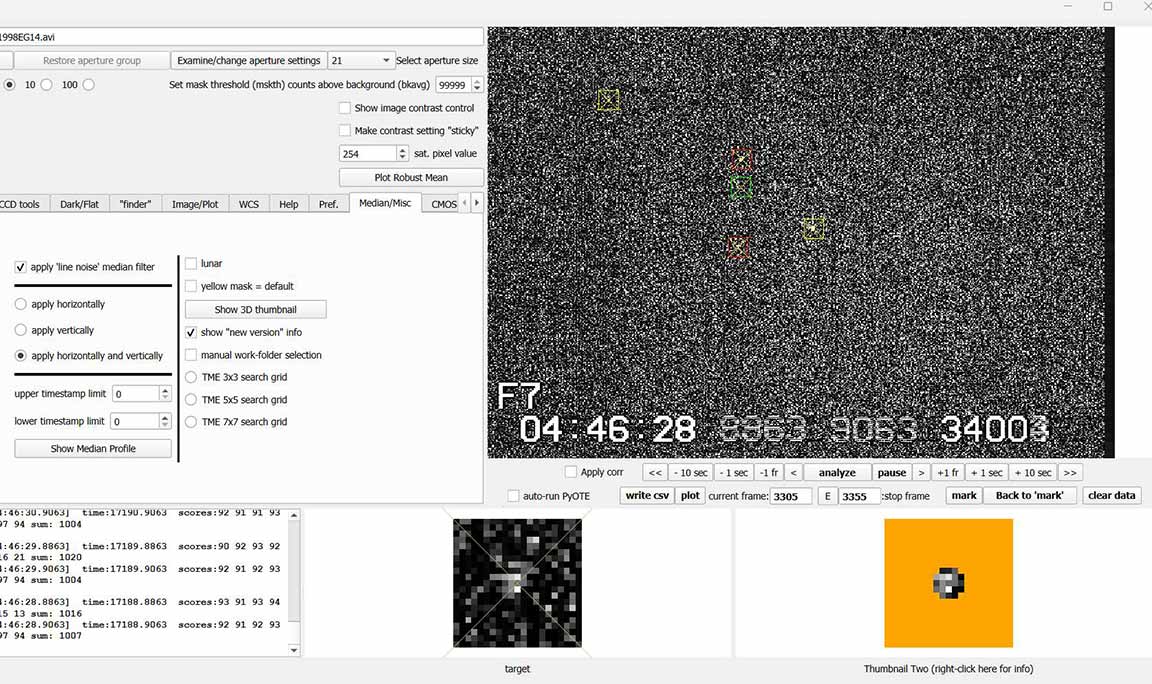Click the Restore aperture group button
1152x684 pixels.
coord(91,60)
